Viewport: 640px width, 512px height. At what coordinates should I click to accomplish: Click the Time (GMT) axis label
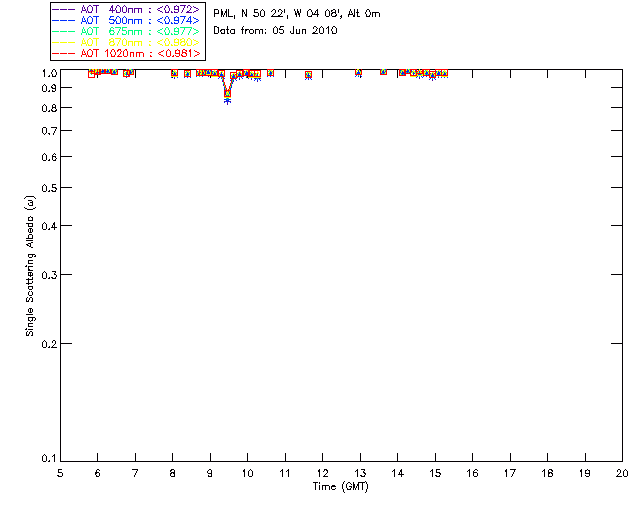[340, 487]
